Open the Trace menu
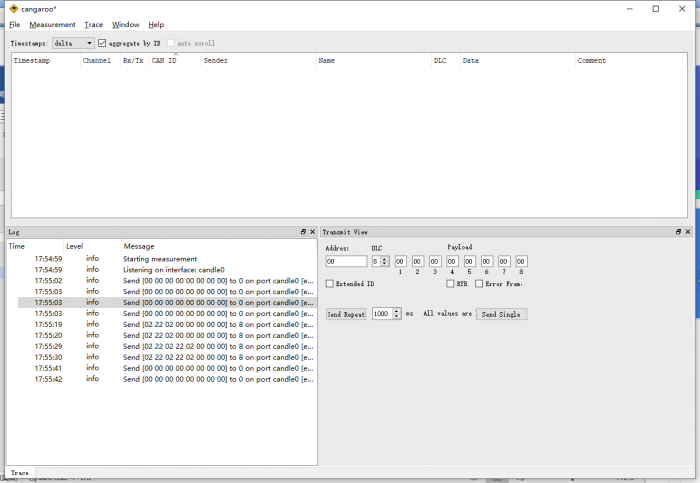The image size is (700, 483). click(94, 25)
